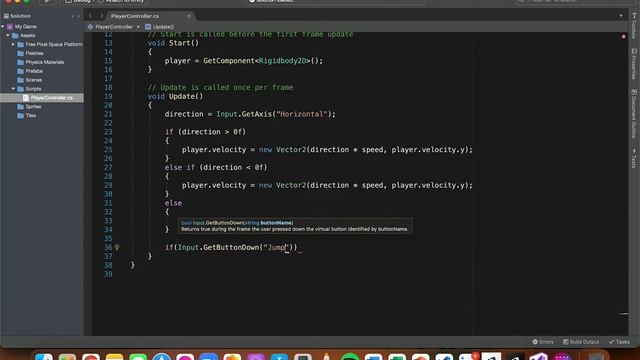Image resolution: width=640 pixels, height=360 pixels.
Task: Close the PlayerController.cs tab
Action: click(x=189, y=16)
